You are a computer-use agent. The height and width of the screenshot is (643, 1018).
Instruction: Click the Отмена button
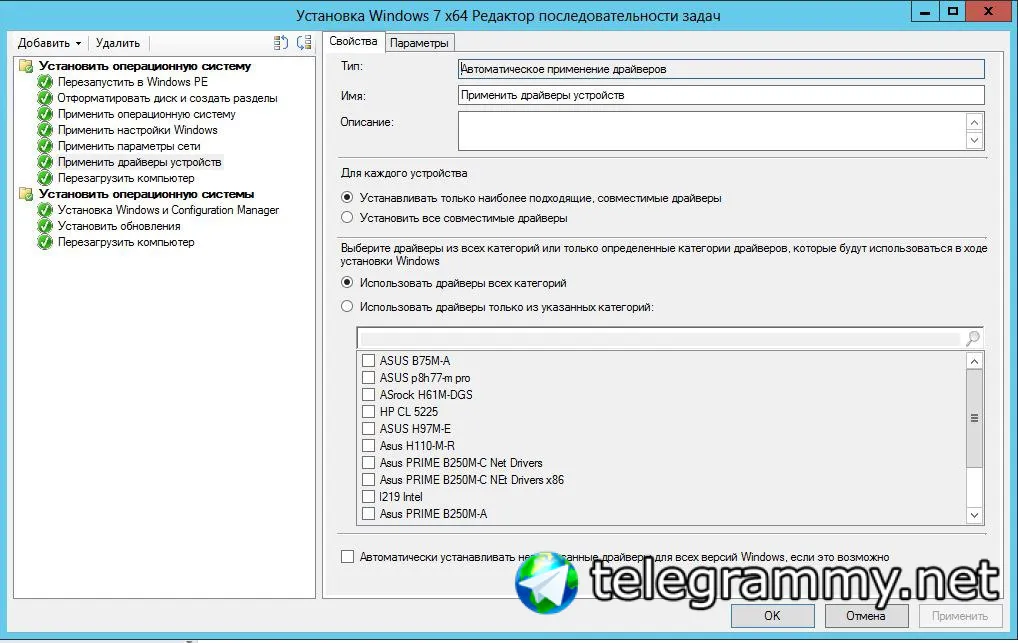(x=866, y=616)
